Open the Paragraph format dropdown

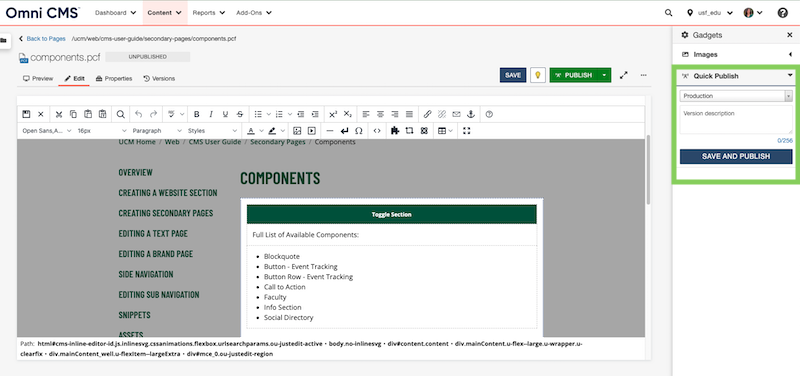[x=157, y=131]
